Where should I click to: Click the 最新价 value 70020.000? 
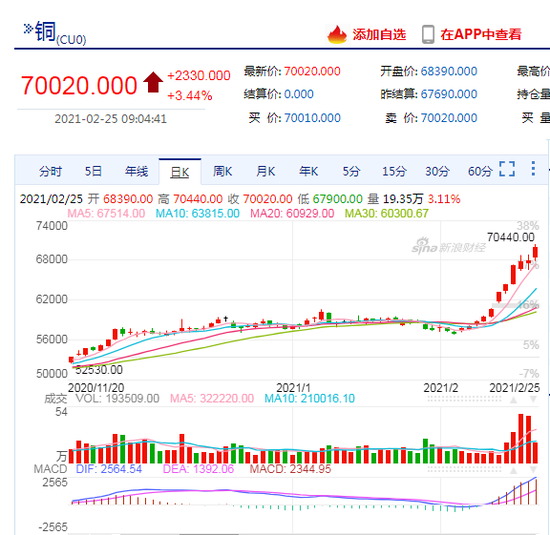(x=312, y=71)
